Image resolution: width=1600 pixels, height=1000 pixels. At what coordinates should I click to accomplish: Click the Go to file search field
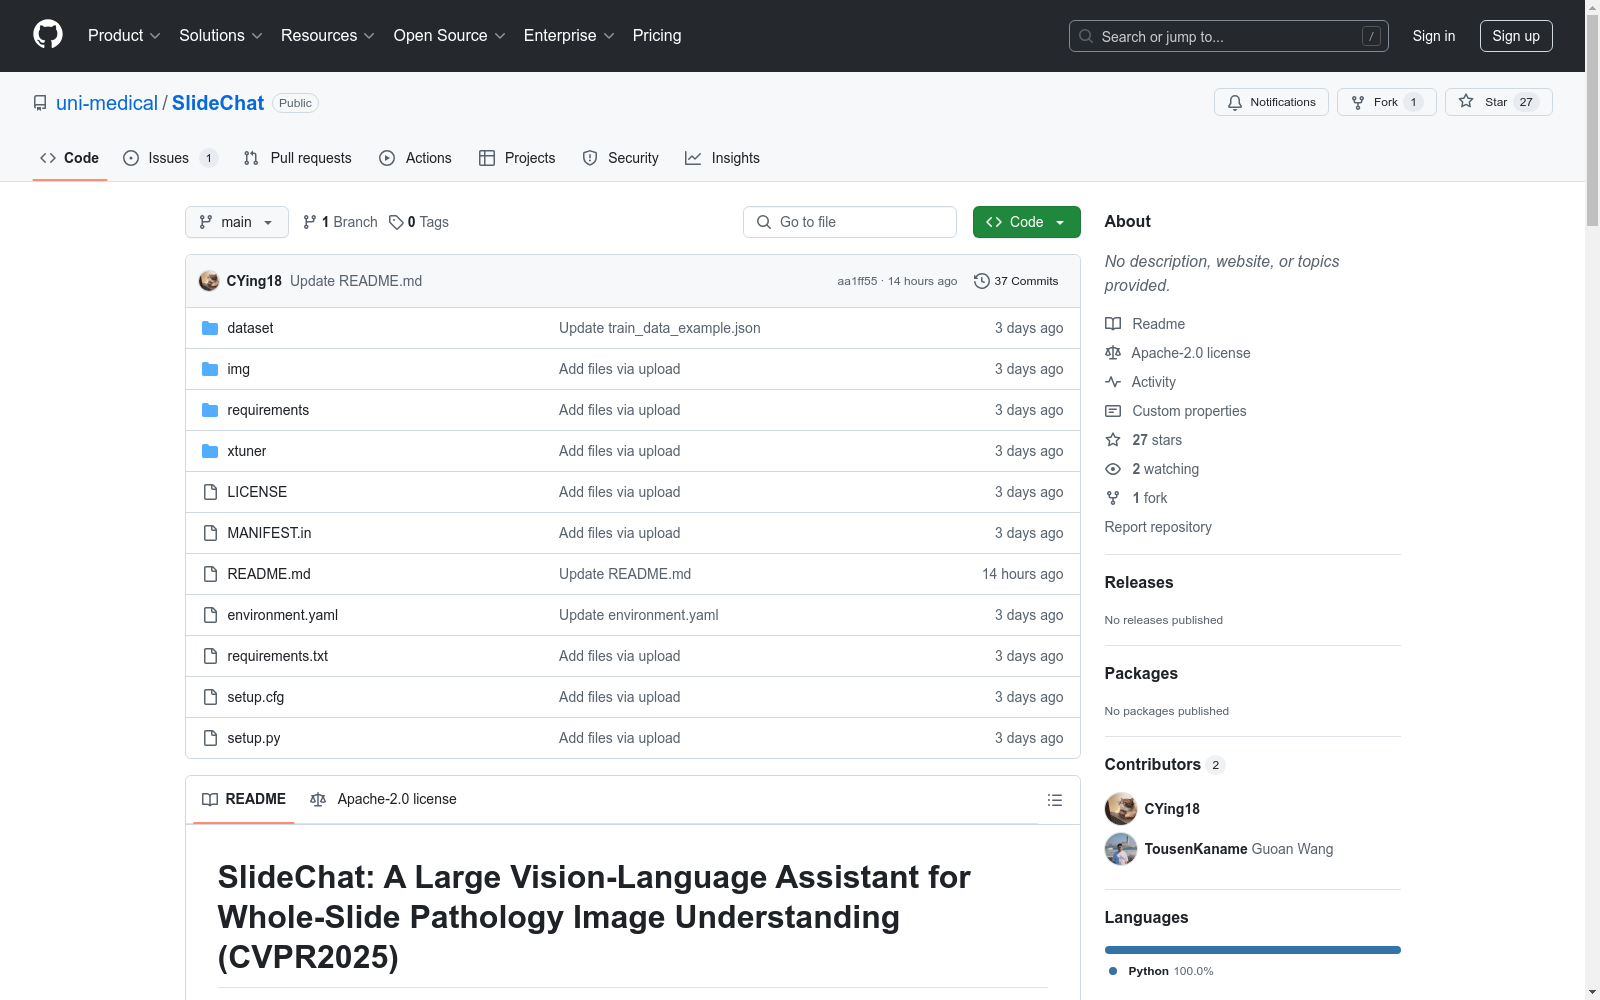(x=850, y=222)
